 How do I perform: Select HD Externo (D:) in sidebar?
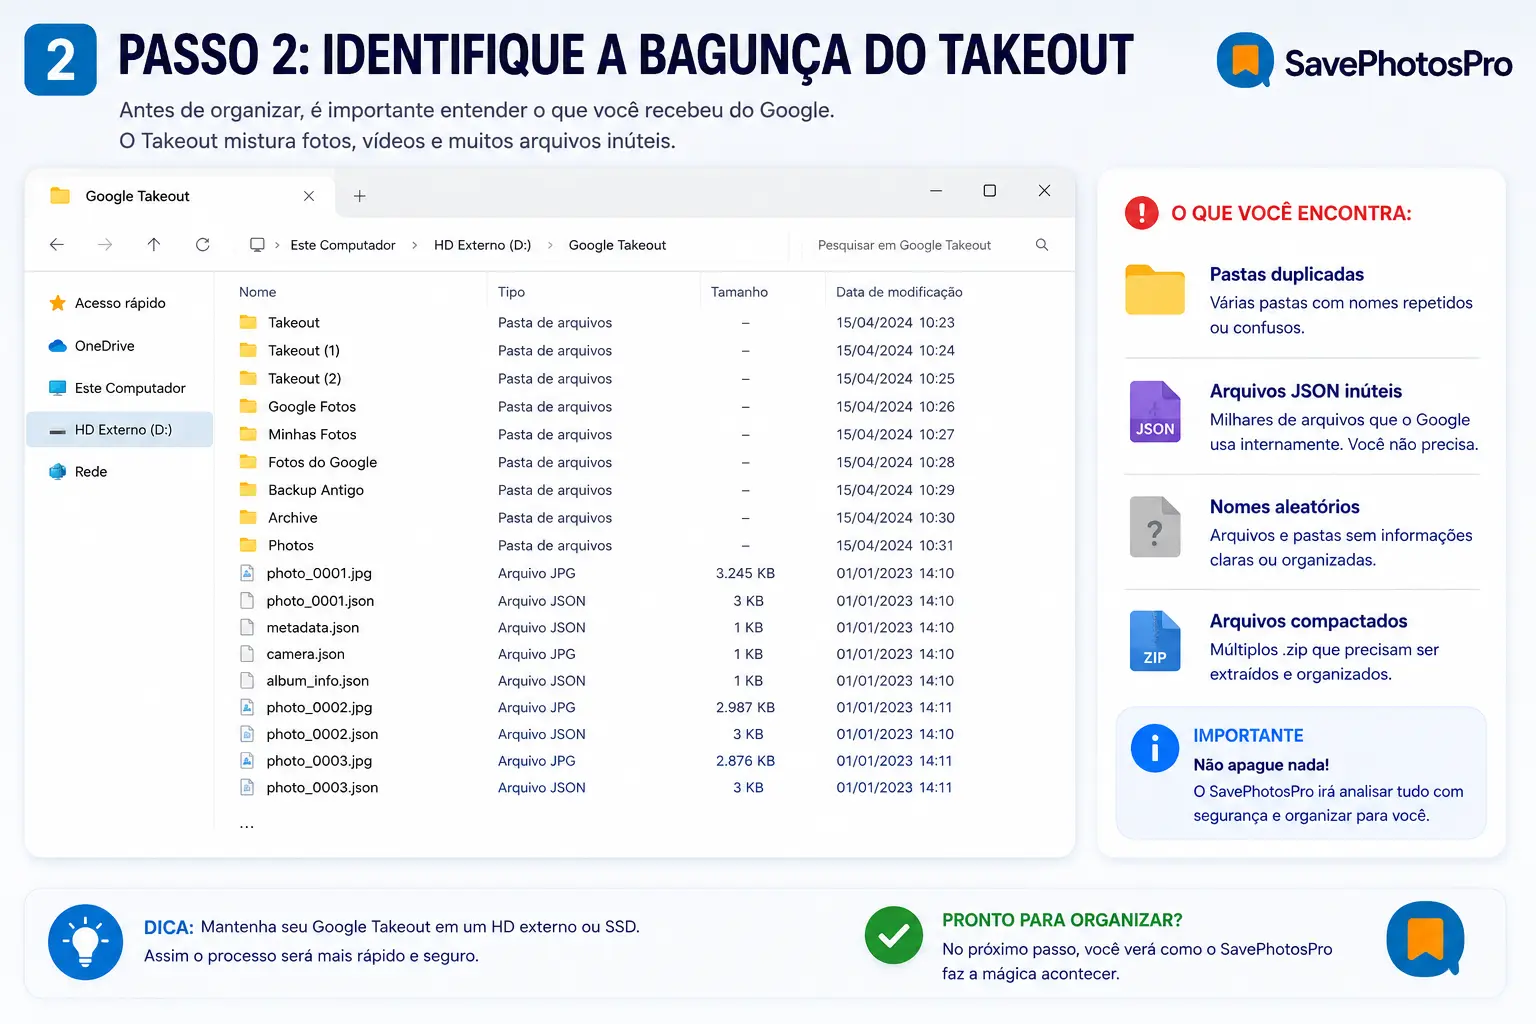point(121,430)
